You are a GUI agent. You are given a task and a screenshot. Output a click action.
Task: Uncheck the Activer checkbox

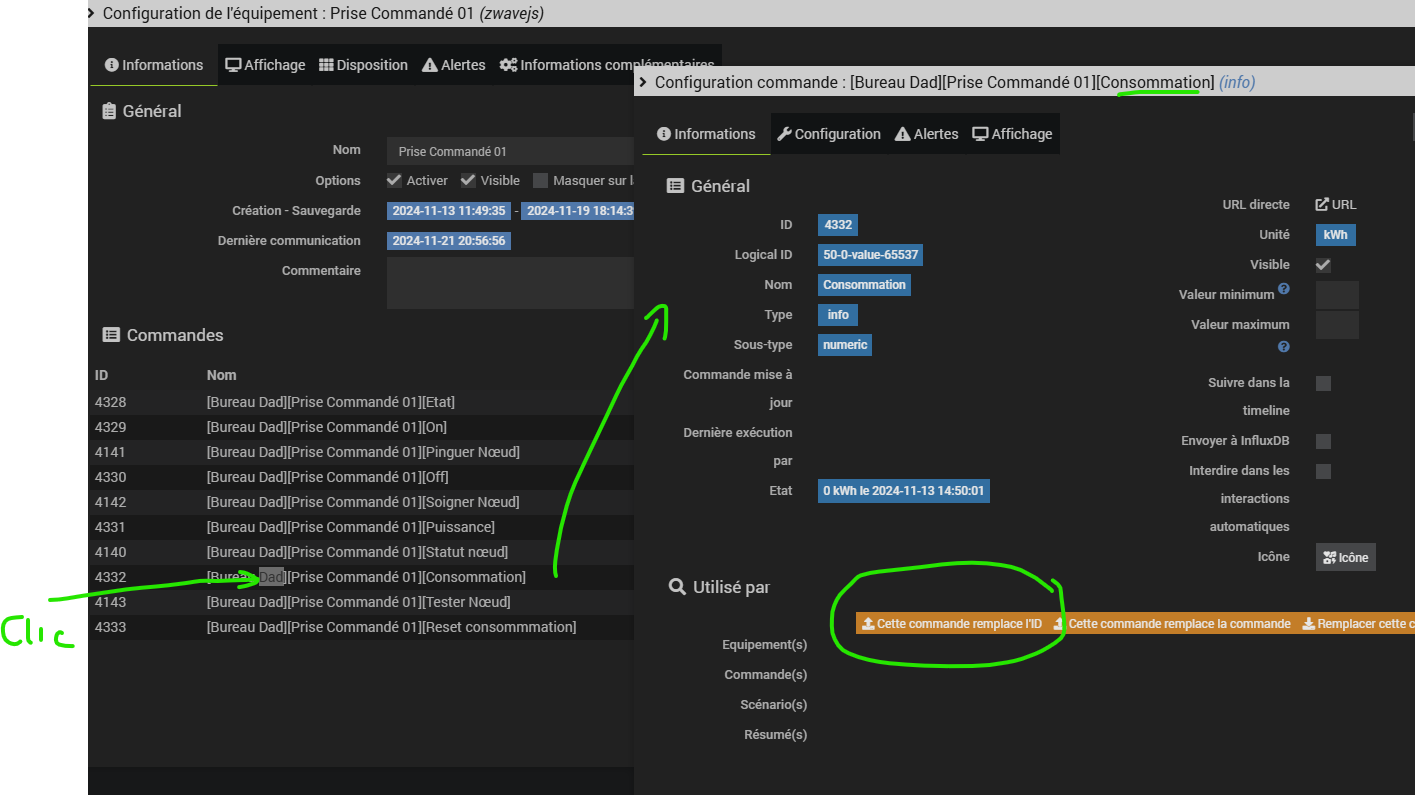pyautogui.click(x=394, y=181)
